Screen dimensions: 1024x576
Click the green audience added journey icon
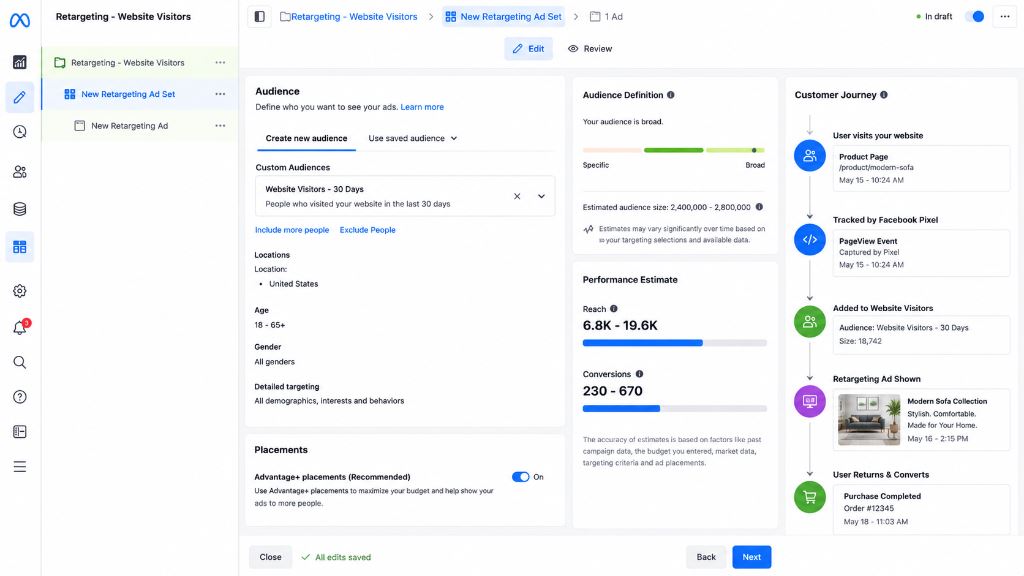click(x=810, y=322)
